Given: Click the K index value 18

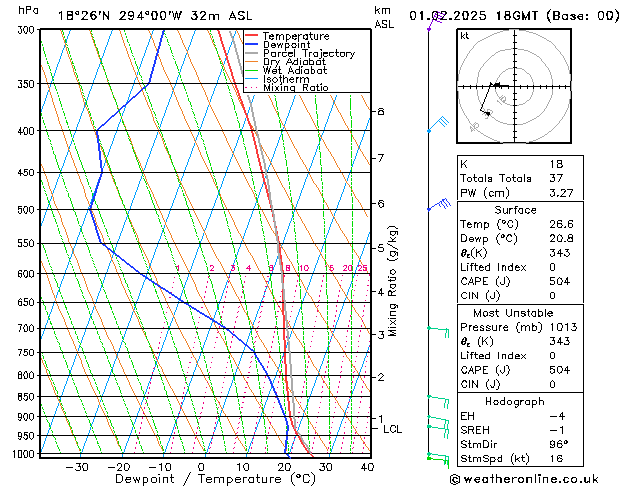Looking at the screenshot, I should coord(556,164).
